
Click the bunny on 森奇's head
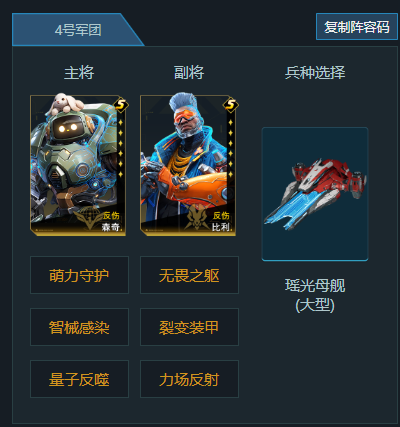tap(64, 104)
